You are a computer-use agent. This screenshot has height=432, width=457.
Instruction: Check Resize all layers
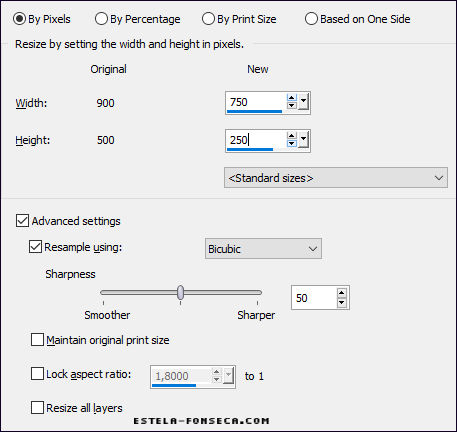click(37, 408)
